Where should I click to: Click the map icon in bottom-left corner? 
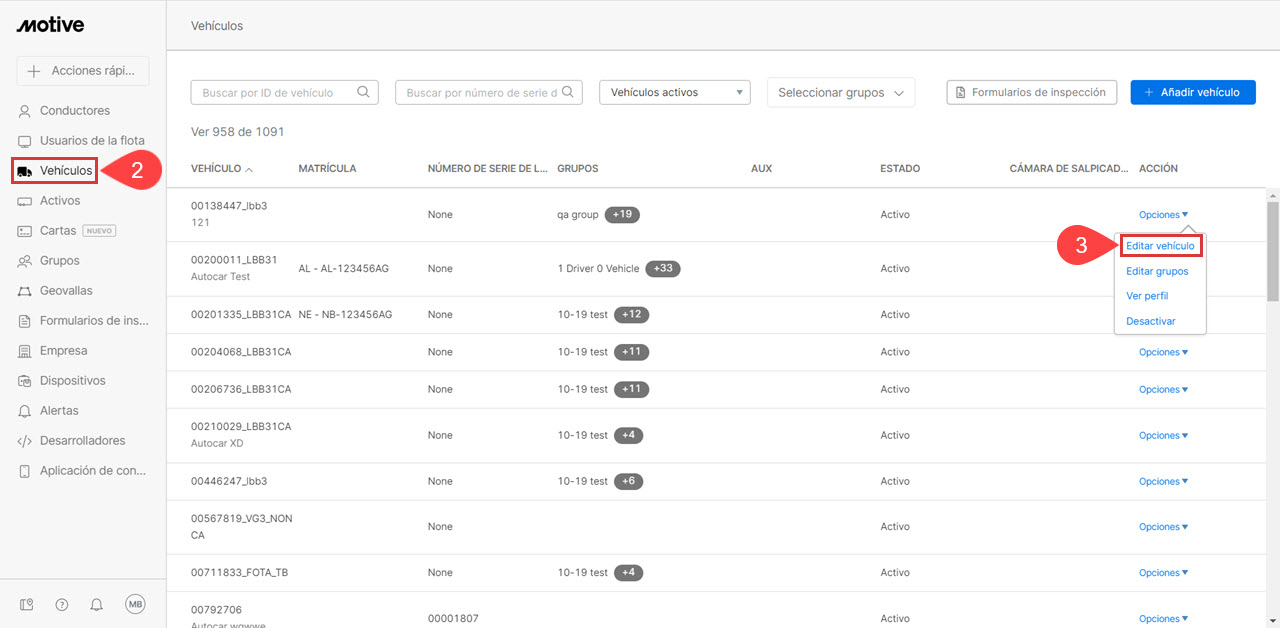[x=27, y=604]
